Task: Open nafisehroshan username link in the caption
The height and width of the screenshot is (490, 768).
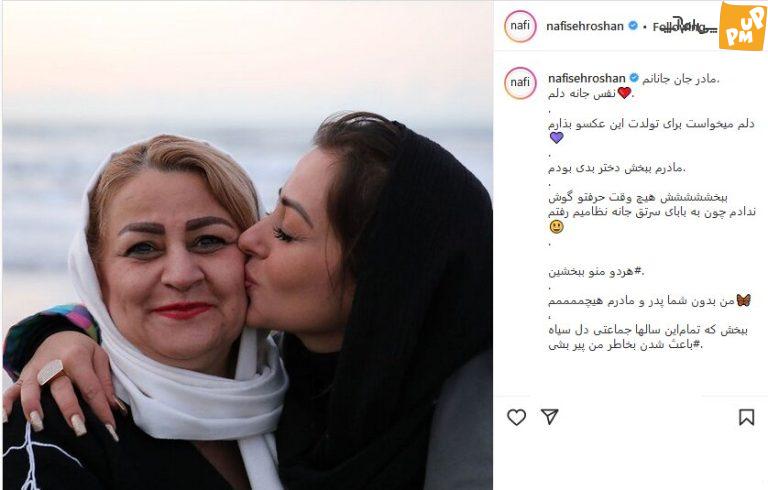Action: [586, 78]
